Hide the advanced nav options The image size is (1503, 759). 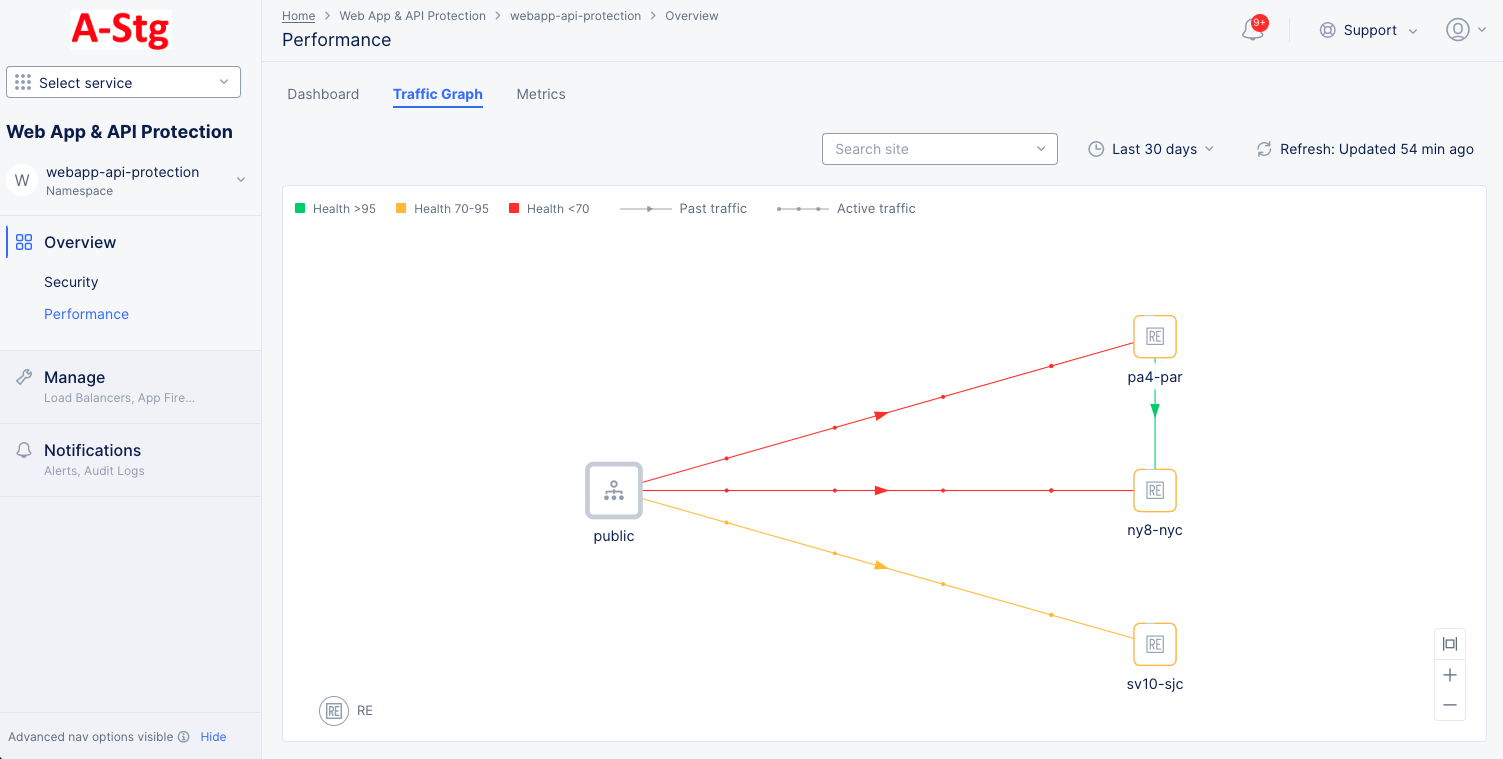213,737
